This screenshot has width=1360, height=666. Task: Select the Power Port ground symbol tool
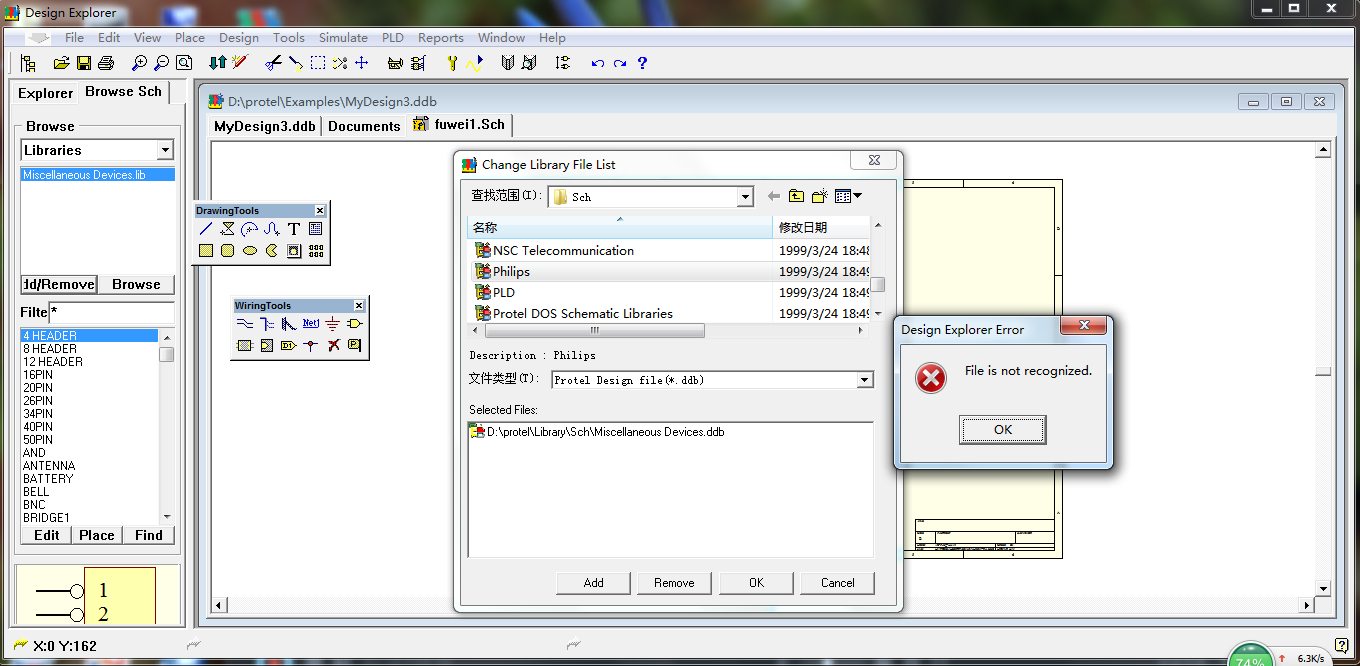[333, 324]
